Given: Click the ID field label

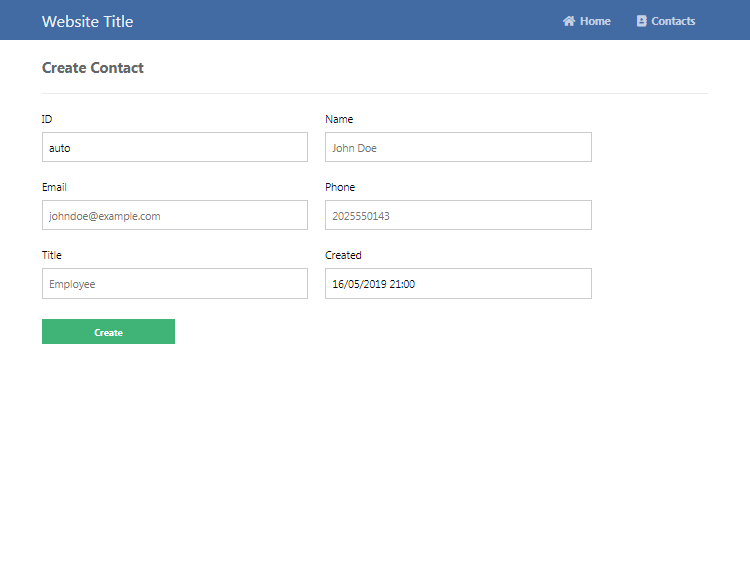Looking at the screenshot, I should pyautogui.click(x=47, y=119).
